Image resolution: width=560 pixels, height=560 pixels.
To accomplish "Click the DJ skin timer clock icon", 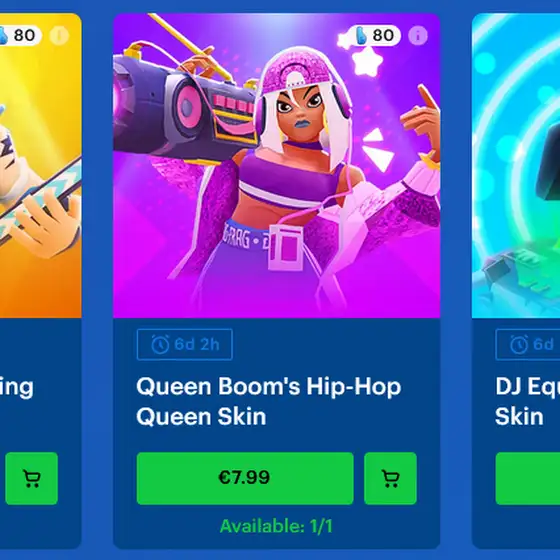I will tap(519, 345).
